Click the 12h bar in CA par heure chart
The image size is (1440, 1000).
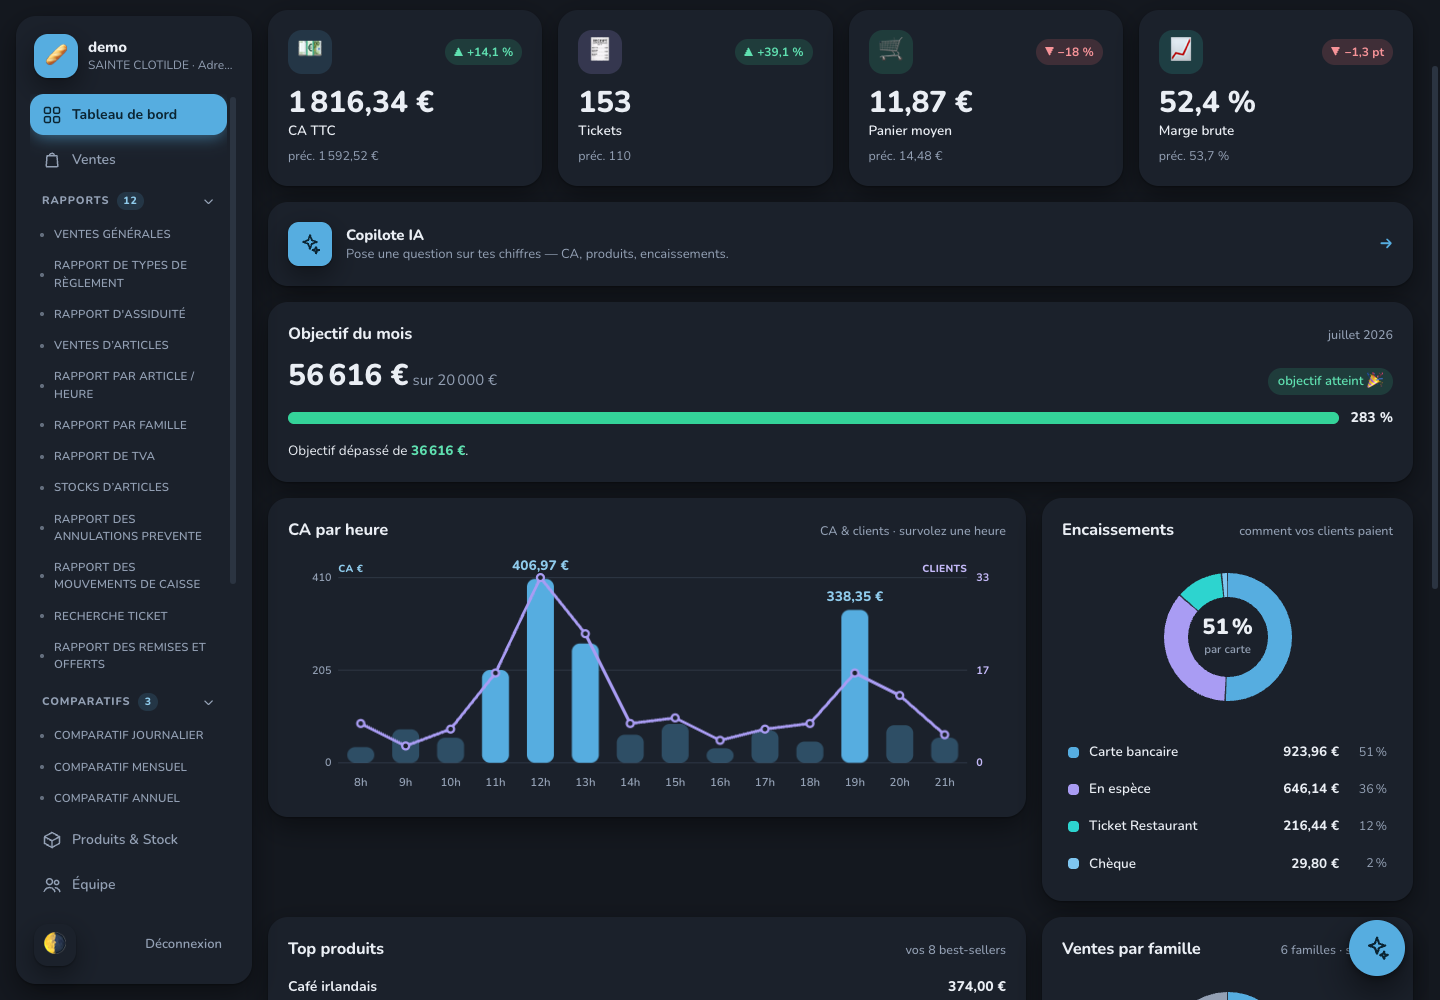(540, 670)
